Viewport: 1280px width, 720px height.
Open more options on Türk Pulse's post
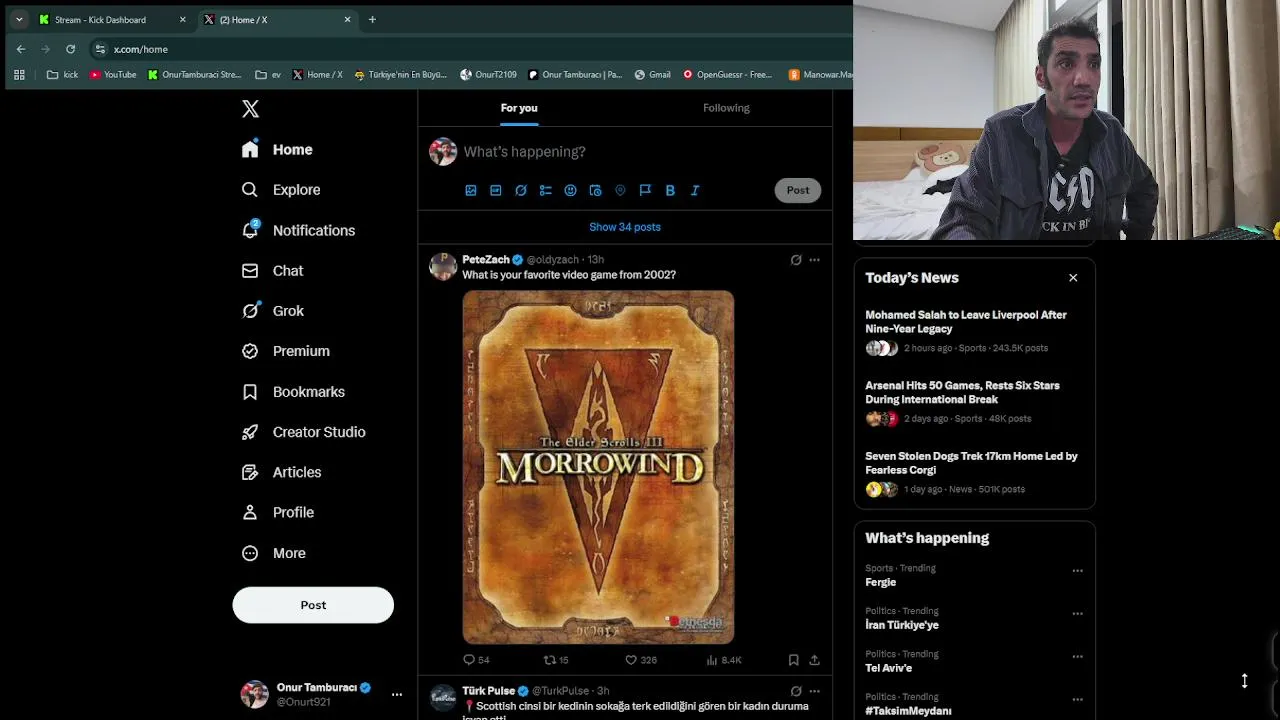814,691
